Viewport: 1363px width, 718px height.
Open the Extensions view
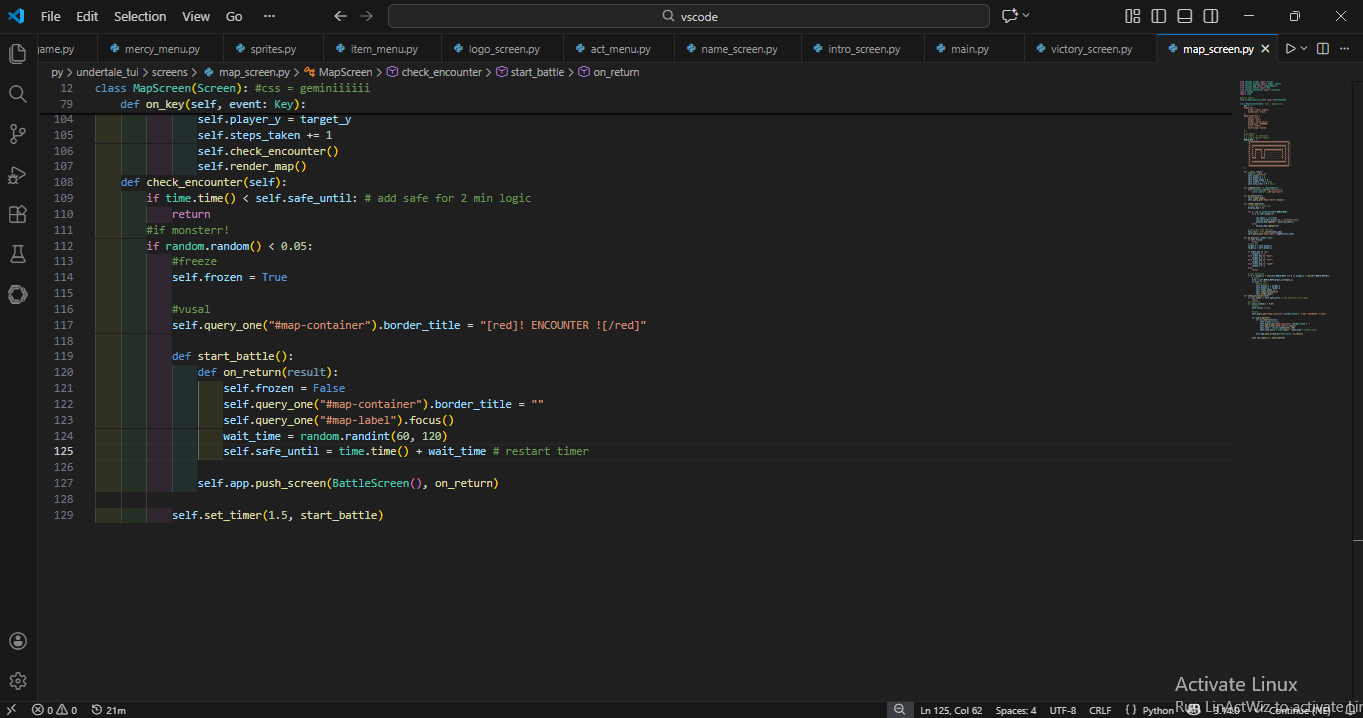pos(17,214)
